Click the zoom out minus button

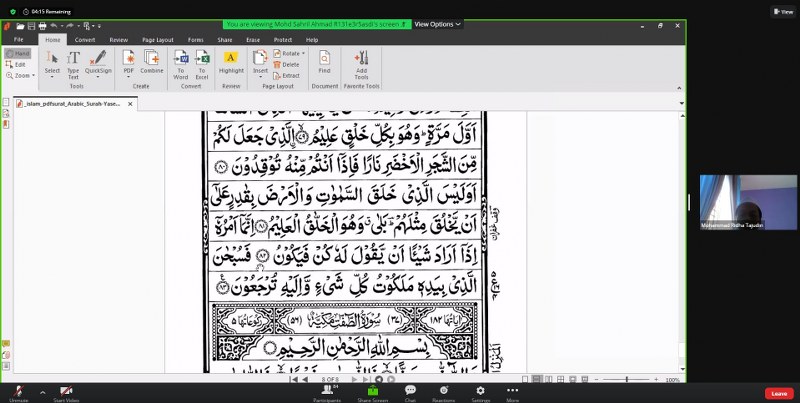(x=597, y=380)
